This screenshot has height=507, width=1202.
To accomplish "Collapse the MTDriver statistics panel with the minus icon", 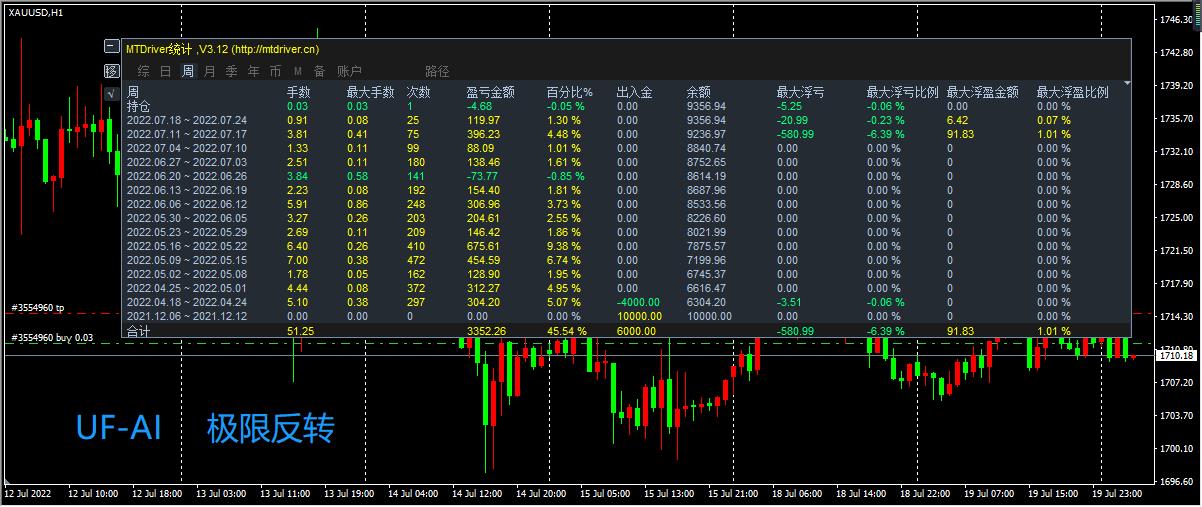I will [x=112, y=47].
